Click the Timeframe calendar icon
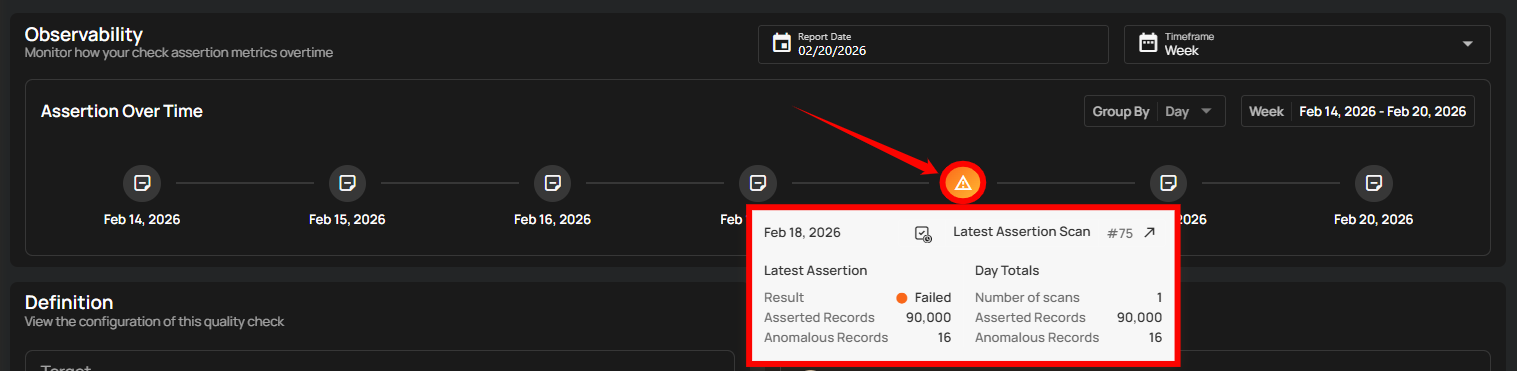1517x371 pixels. pyautogui.click(x=1148, y=44)
